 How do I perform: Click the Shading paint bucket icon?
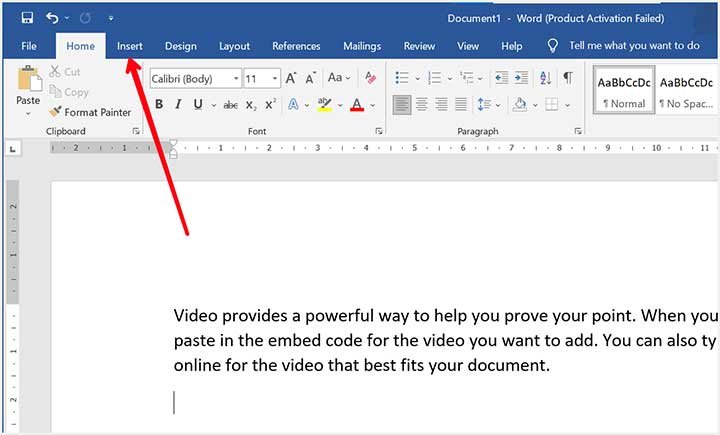(x=520, y=105)
